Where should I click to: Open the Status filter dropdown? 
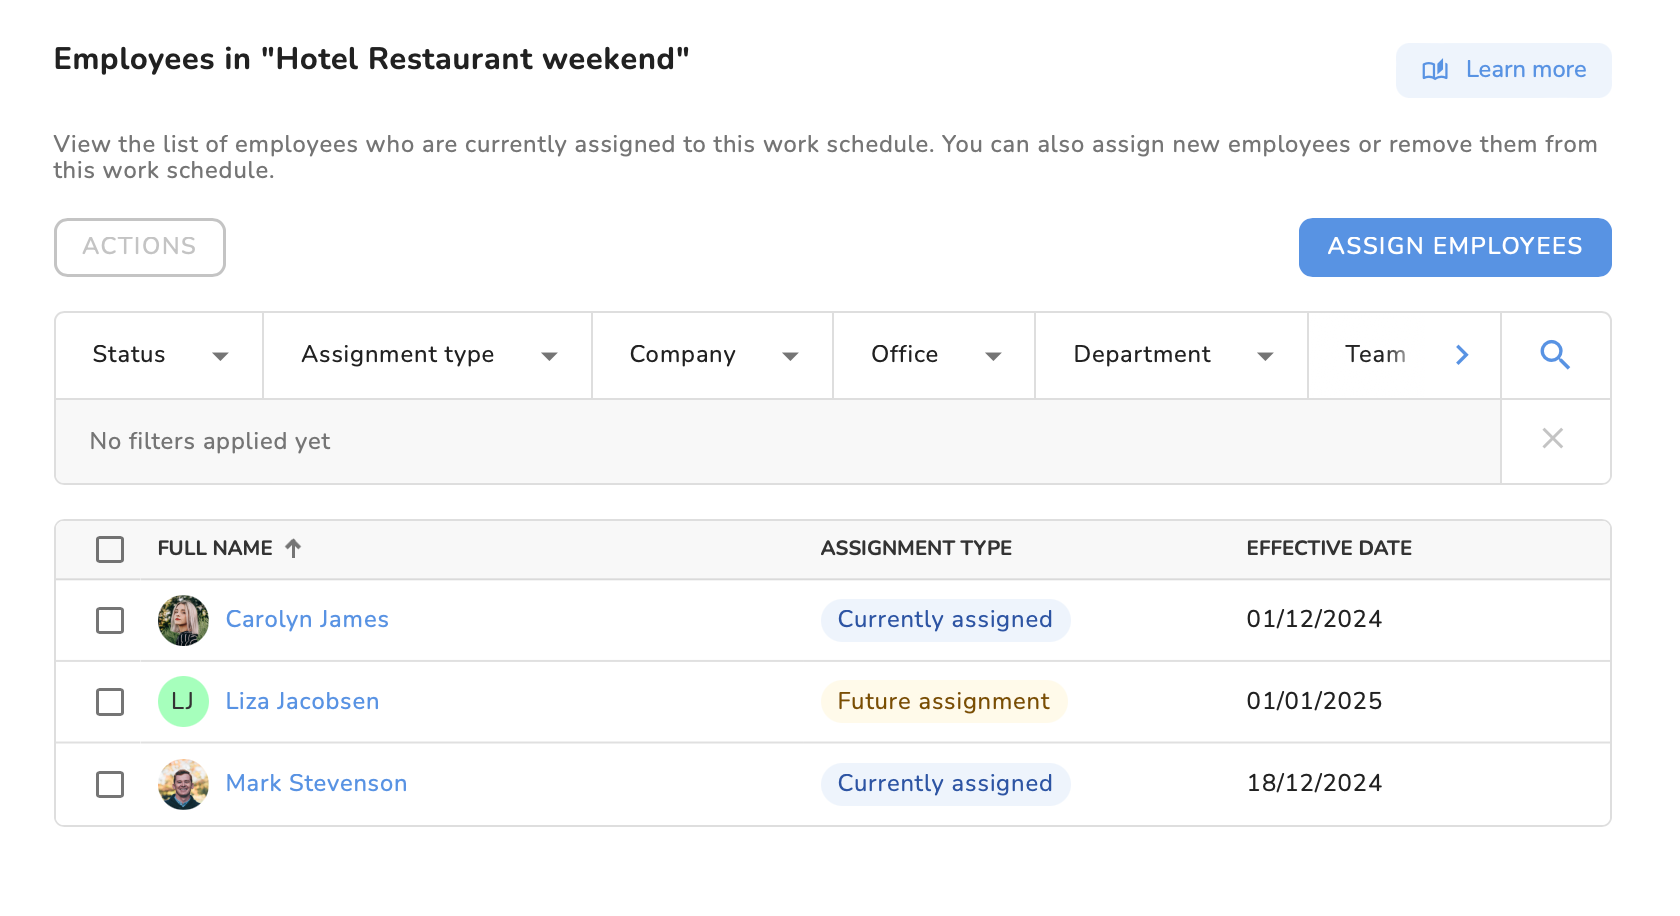(160, 355)
